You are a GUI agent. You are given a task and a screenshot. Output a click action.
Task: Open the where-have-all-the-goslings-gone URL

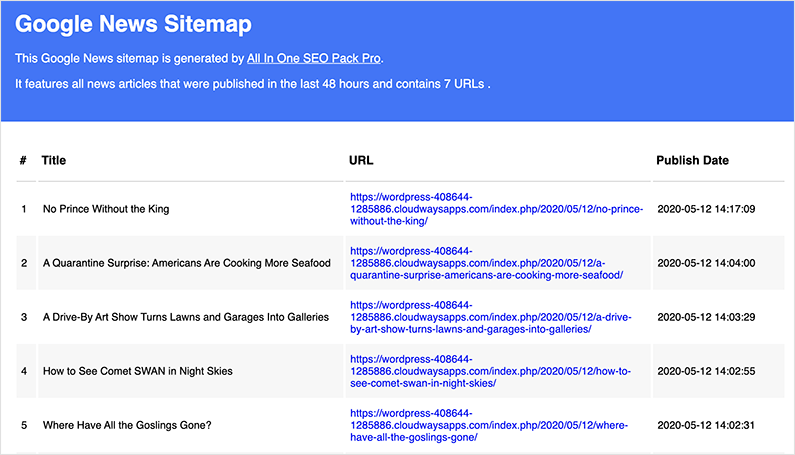489,425
